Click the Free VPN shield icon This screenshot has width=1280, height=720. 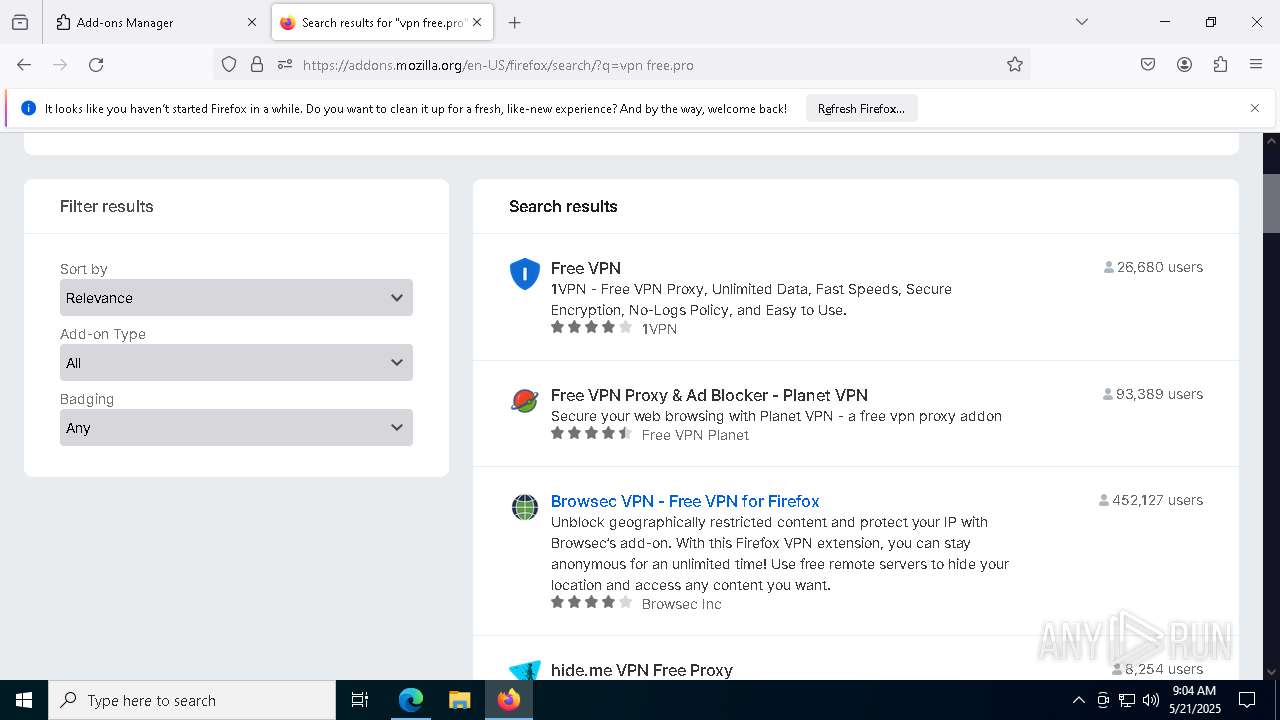[x=525, y=274]
